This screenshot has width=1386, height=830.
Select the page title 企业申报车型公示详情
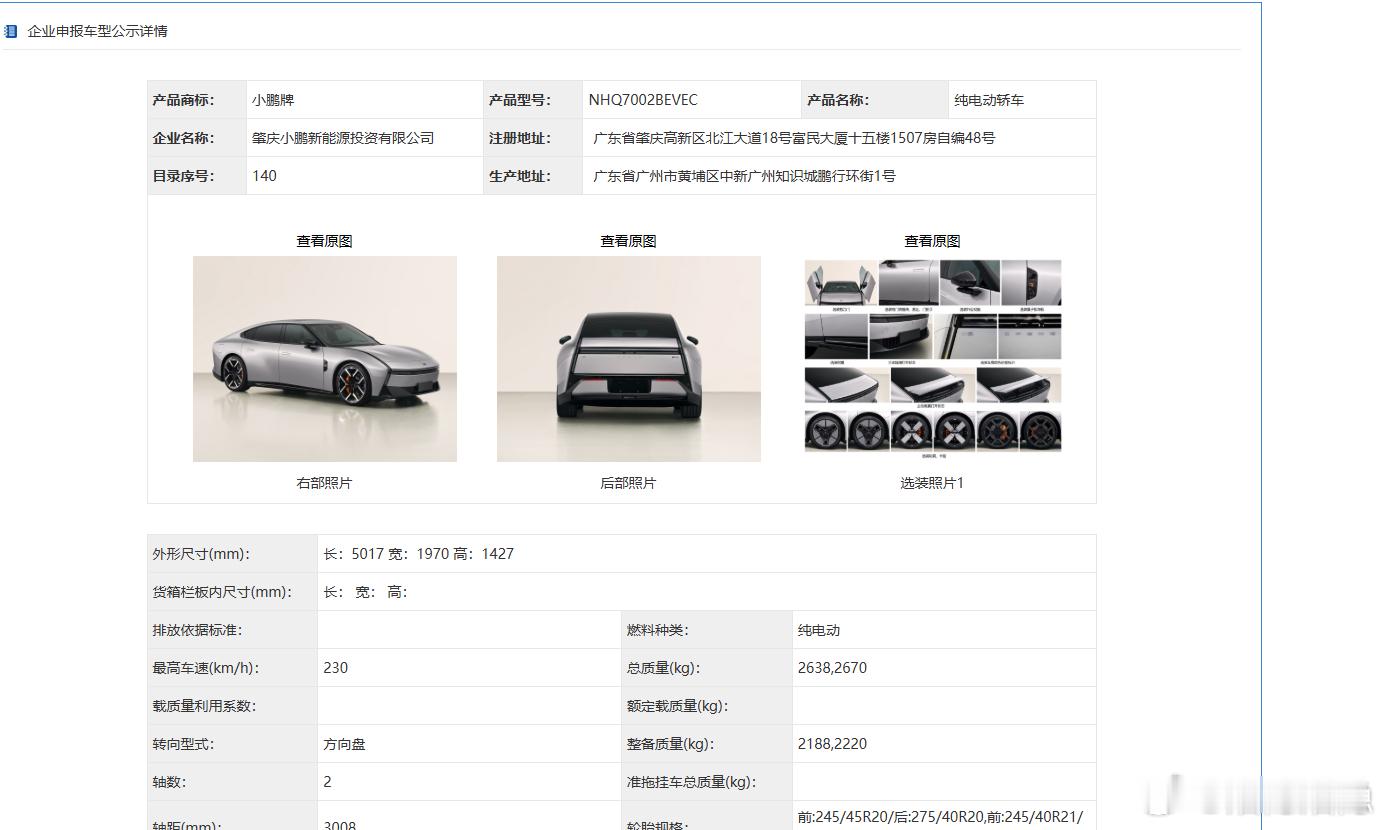click(x=97, y=31)
